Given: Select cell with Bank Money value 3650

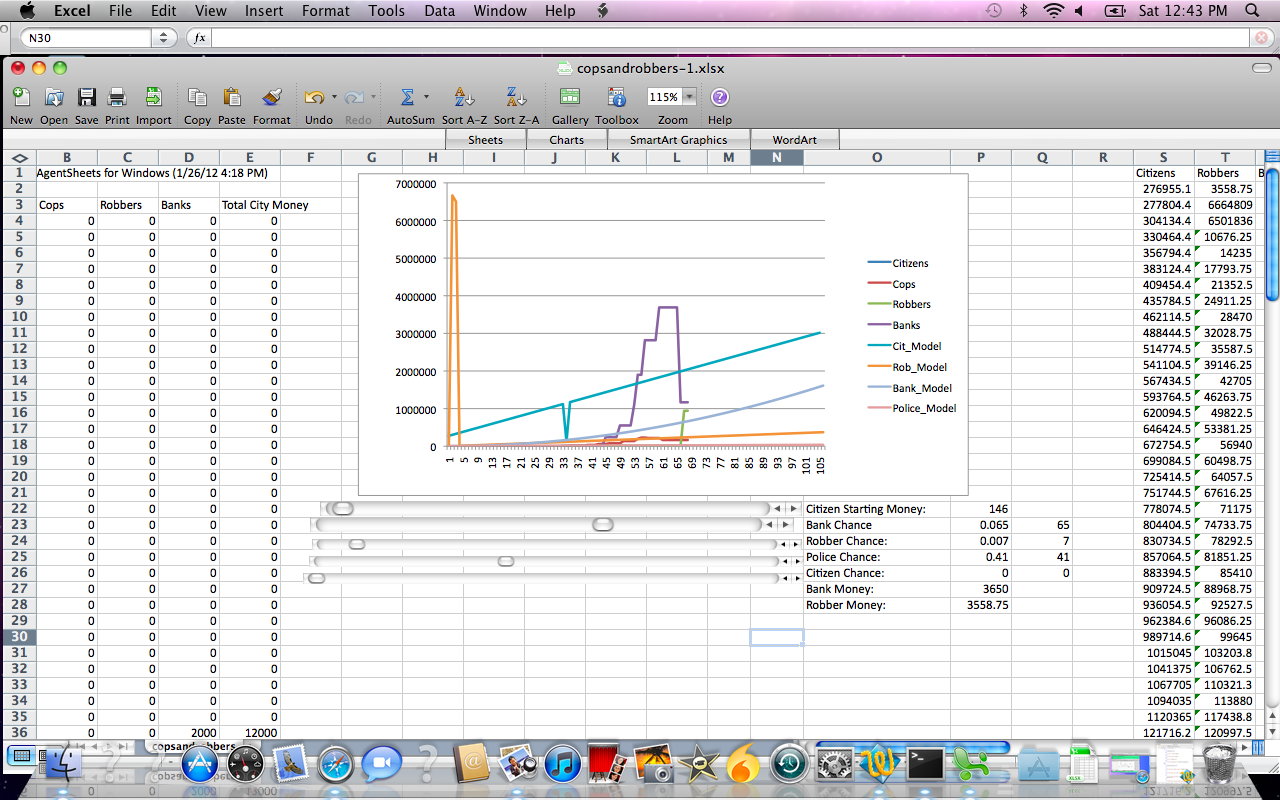Looking at the screenshot, I should coord(980,589).
